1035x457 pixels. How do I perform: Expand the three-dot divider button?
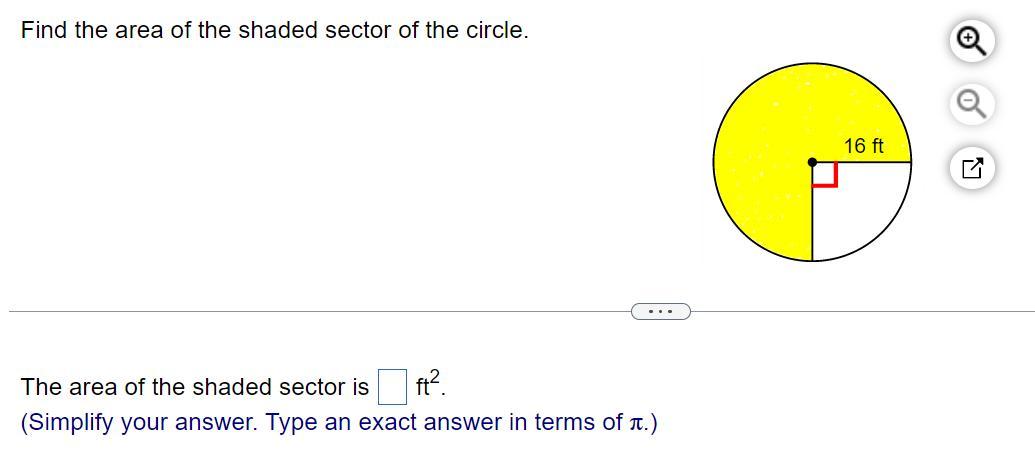pyautogui.click(x=660, y=311)
